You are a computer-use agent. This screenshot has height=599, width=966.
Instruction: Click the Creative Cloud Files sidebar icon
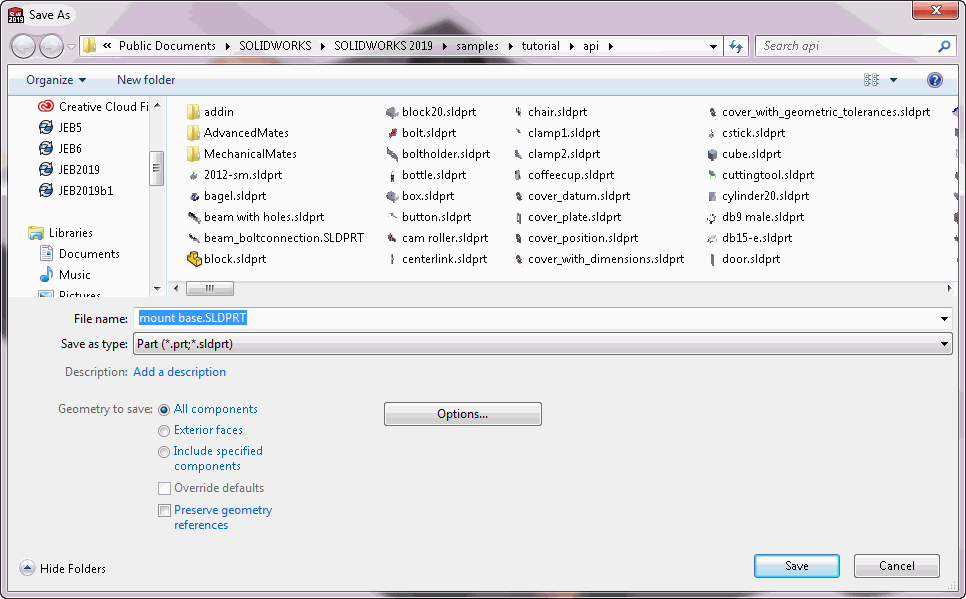[x=46, y=107]
